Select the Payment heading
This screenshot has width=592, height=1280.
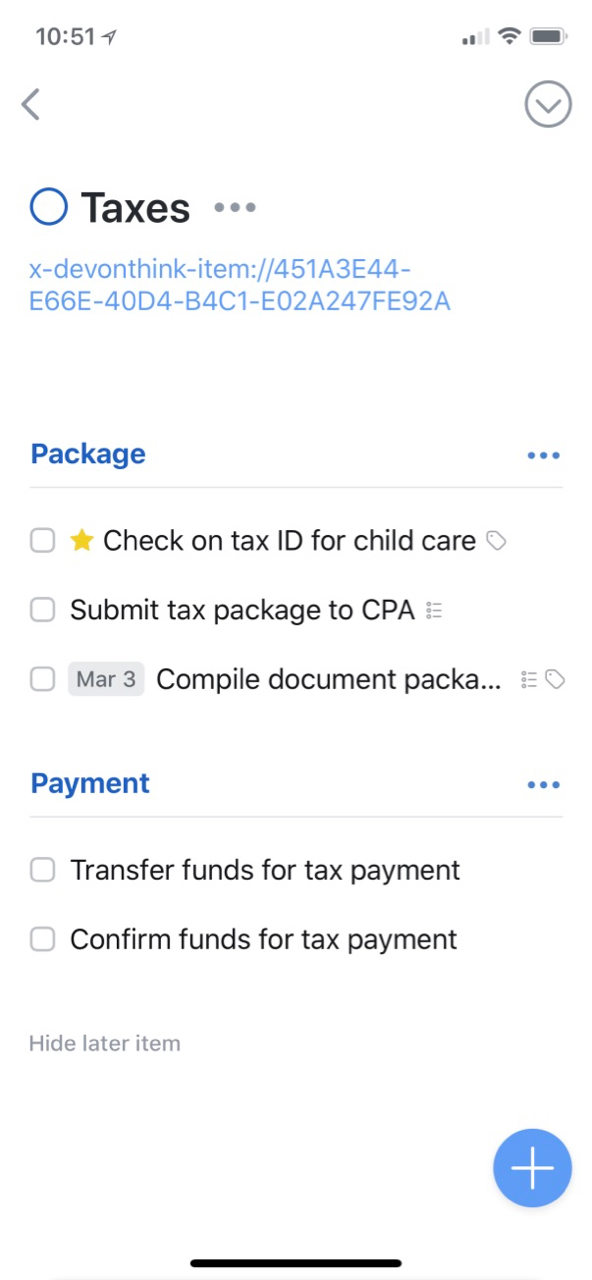90,783
